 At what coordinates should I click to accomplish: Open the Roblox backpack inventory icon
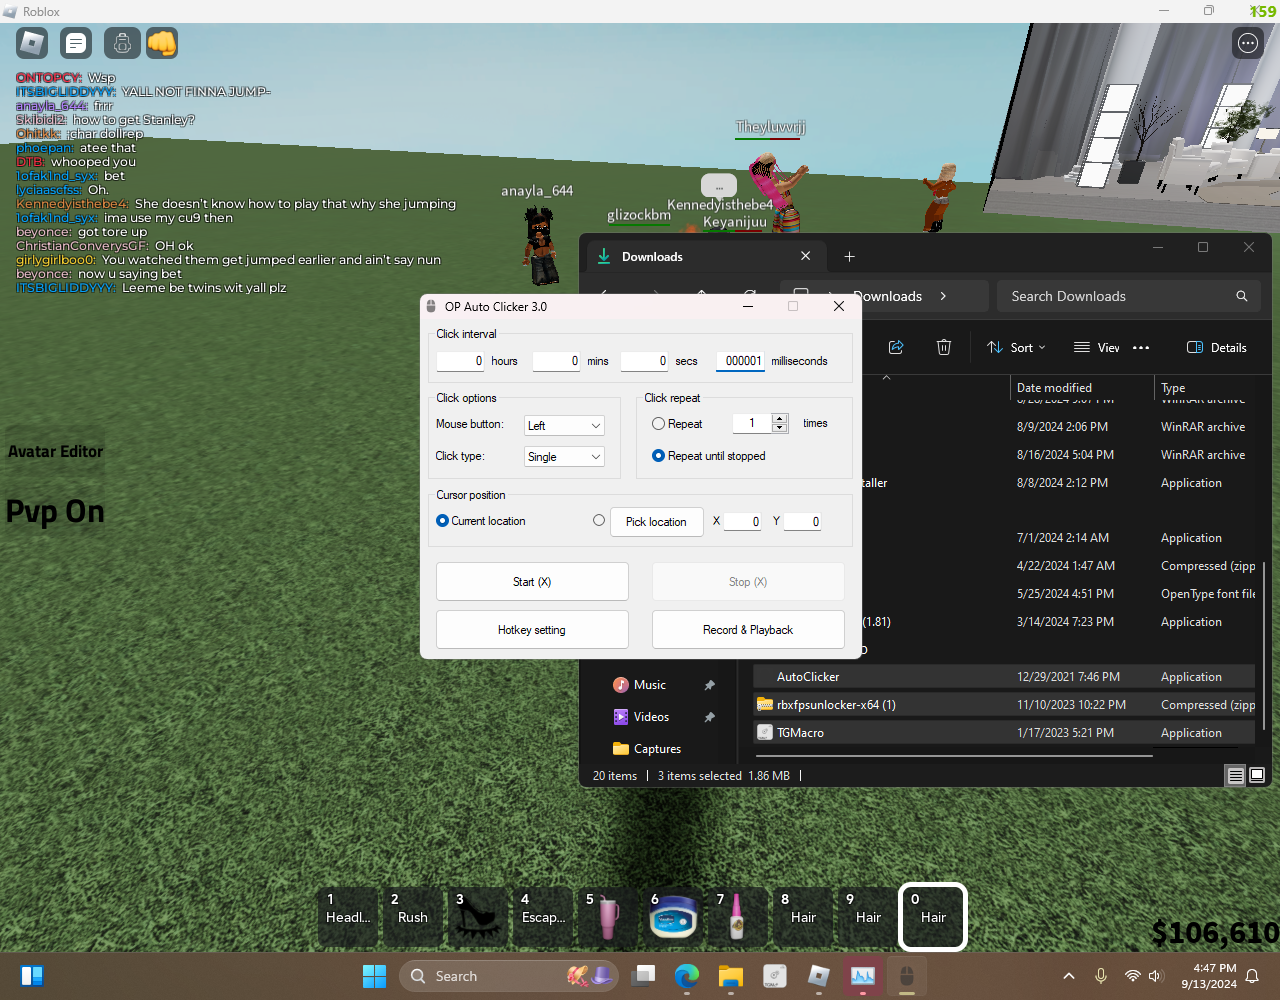click(122, 43)
